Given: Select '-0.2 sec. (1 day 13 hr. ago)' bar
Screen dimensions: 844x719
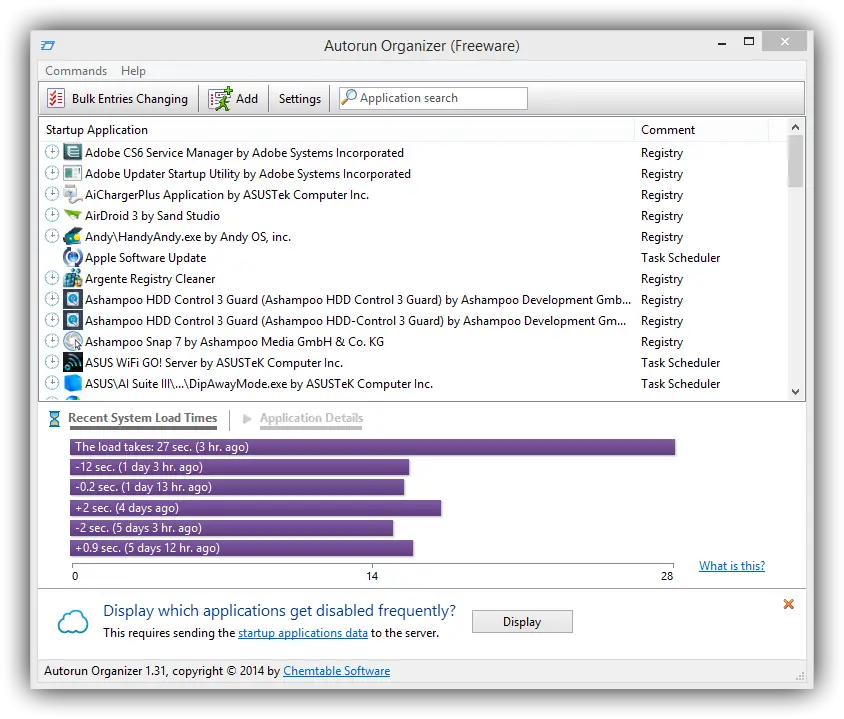Looking at the screenshot, I should click(237, 487).
